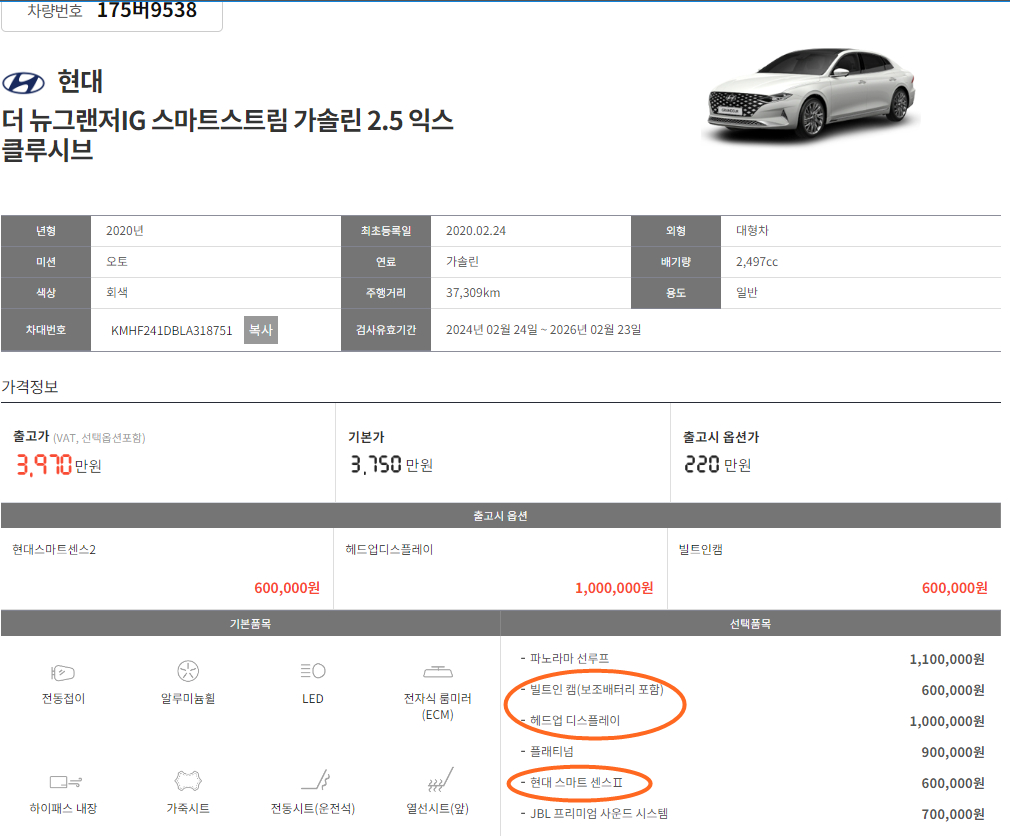Select displacement value 2,497cc
1010x836 pixels.
click(757, 261)
